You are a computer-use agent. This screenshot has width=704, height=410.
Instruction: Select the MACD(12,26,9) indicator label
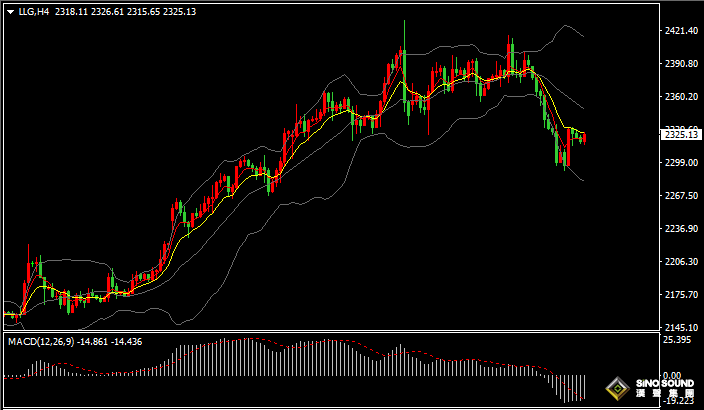pyautogui.click(x=47, y=342)
